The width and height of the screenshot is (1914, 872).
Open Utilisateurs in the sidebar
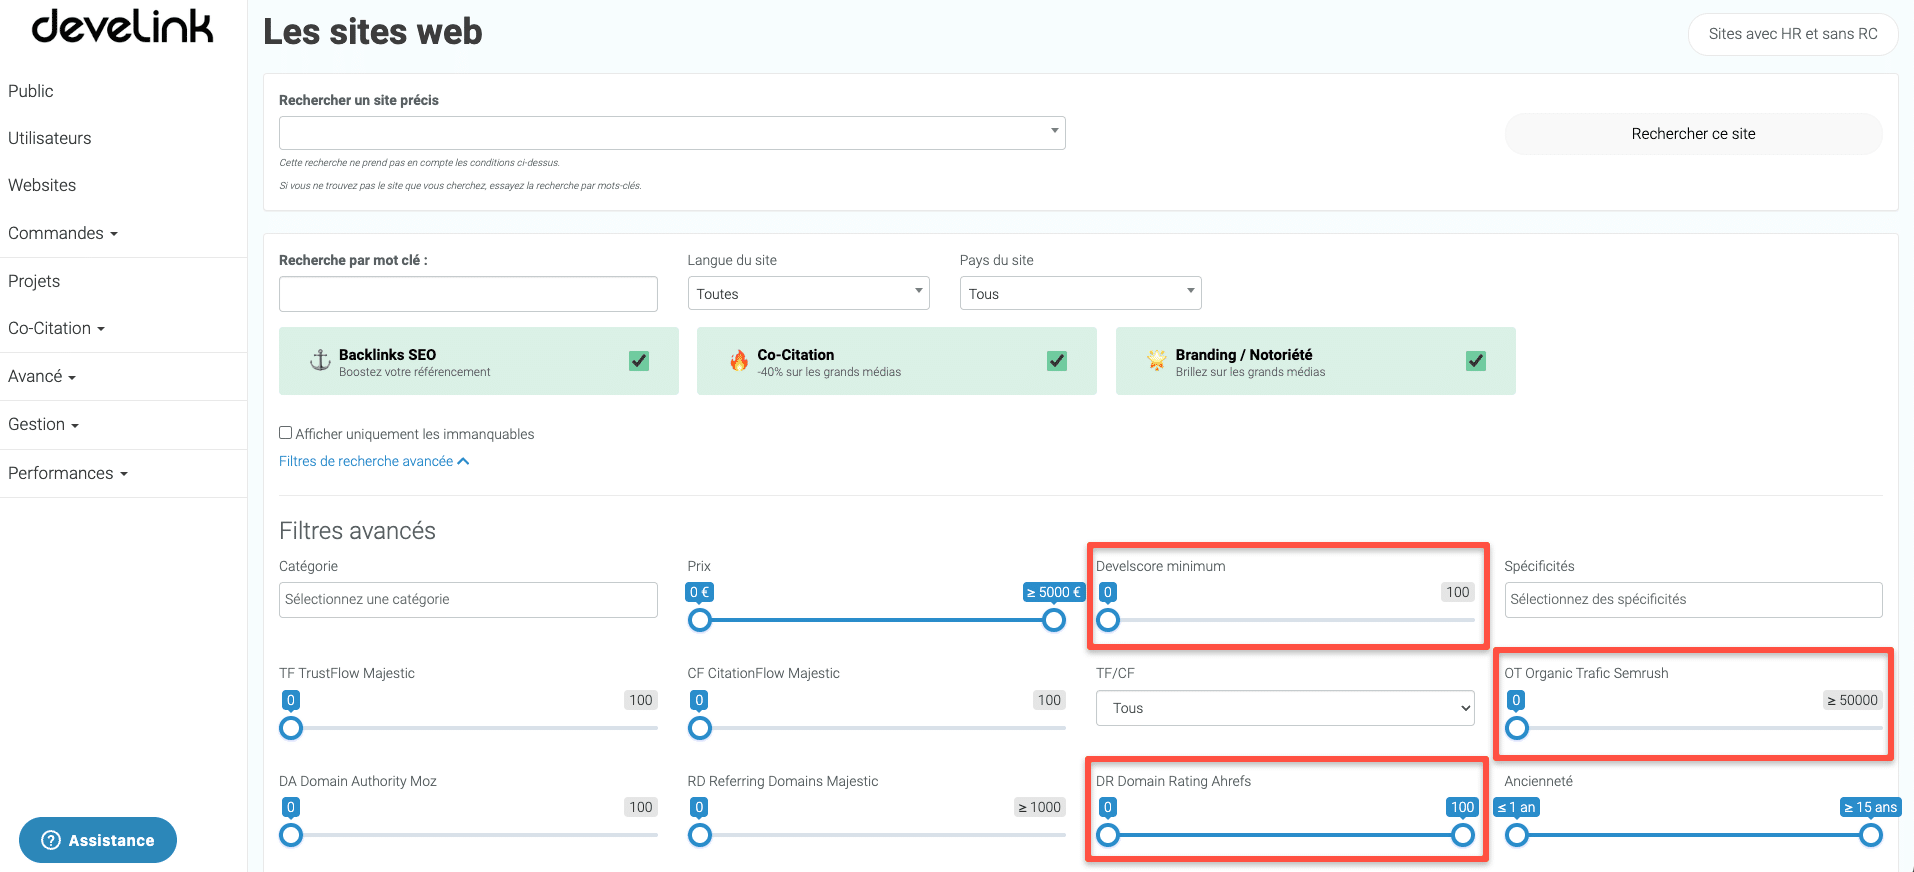[50, 138]
